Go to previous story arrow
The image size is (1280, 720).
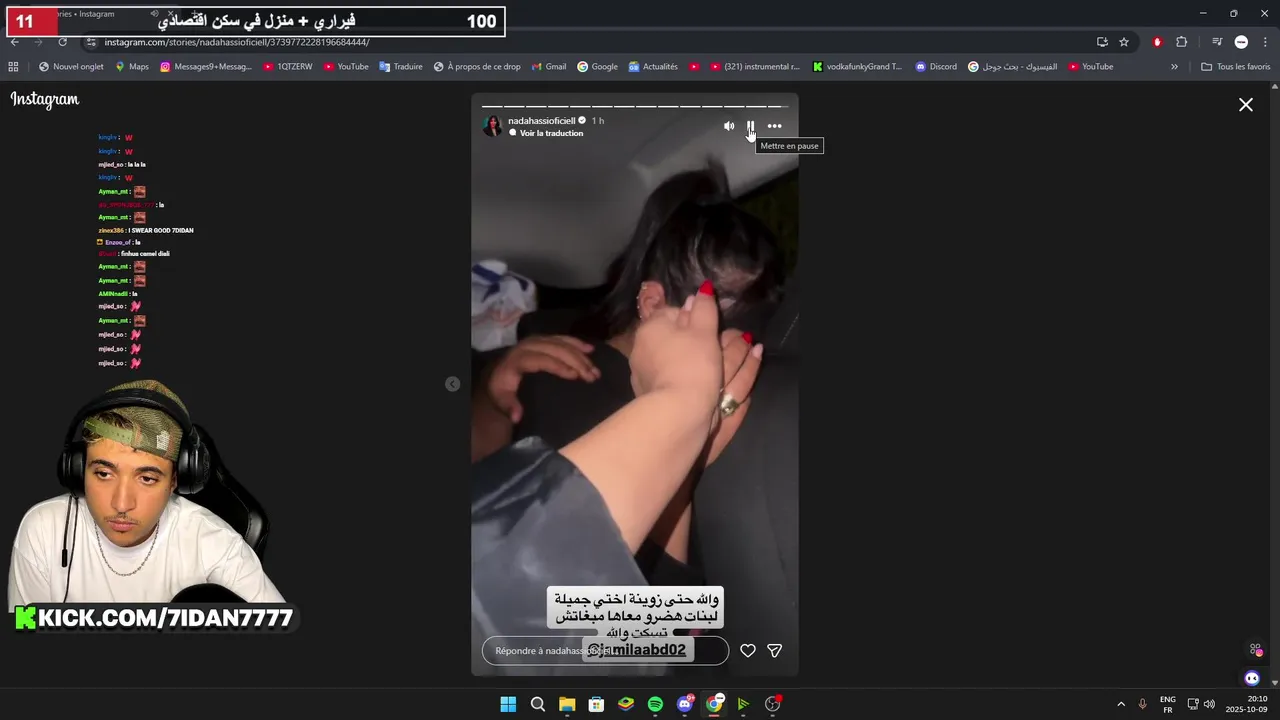[x=452, y=384]
